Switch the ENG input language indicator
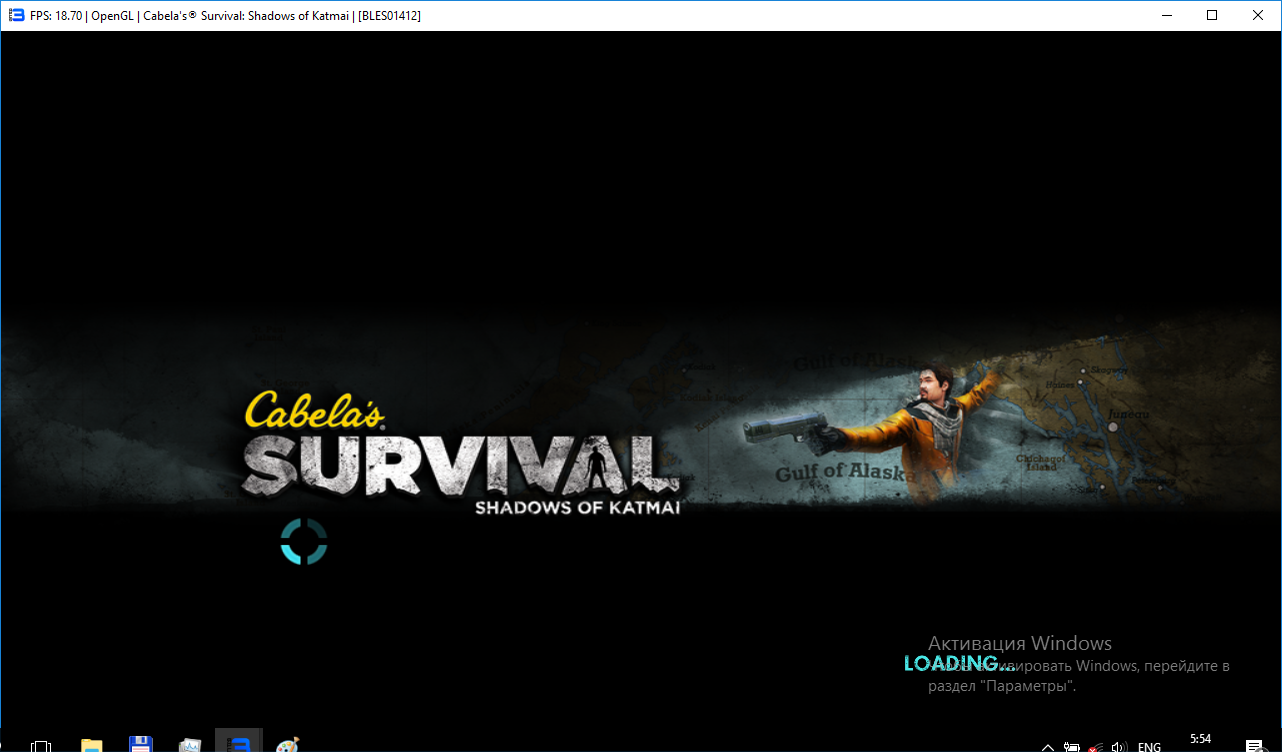Screen dimensions: 1282x752 (1149, 746)
